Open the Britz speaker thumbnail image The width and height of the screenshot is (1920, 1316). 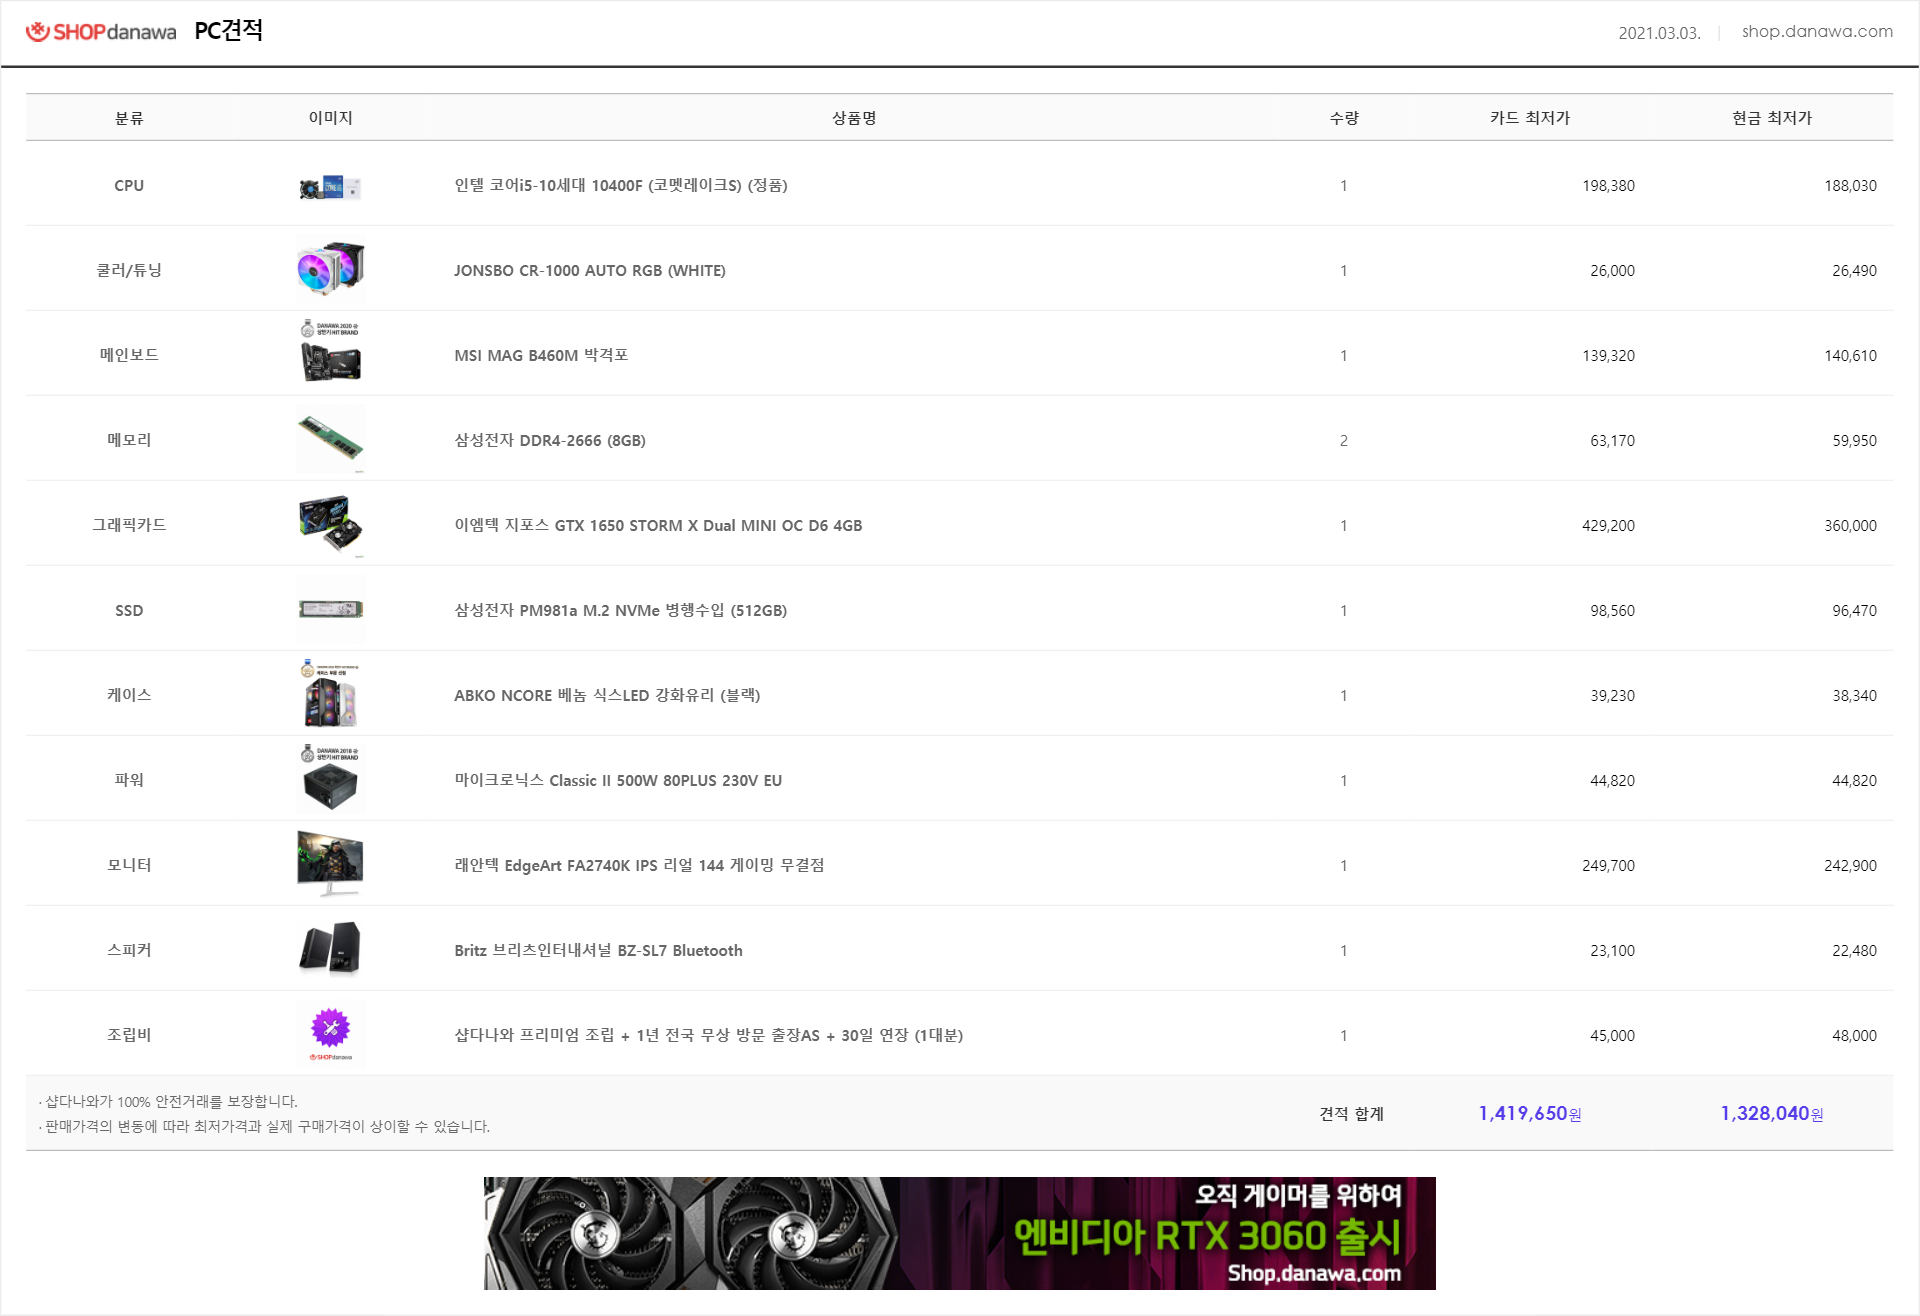[330, 949]
